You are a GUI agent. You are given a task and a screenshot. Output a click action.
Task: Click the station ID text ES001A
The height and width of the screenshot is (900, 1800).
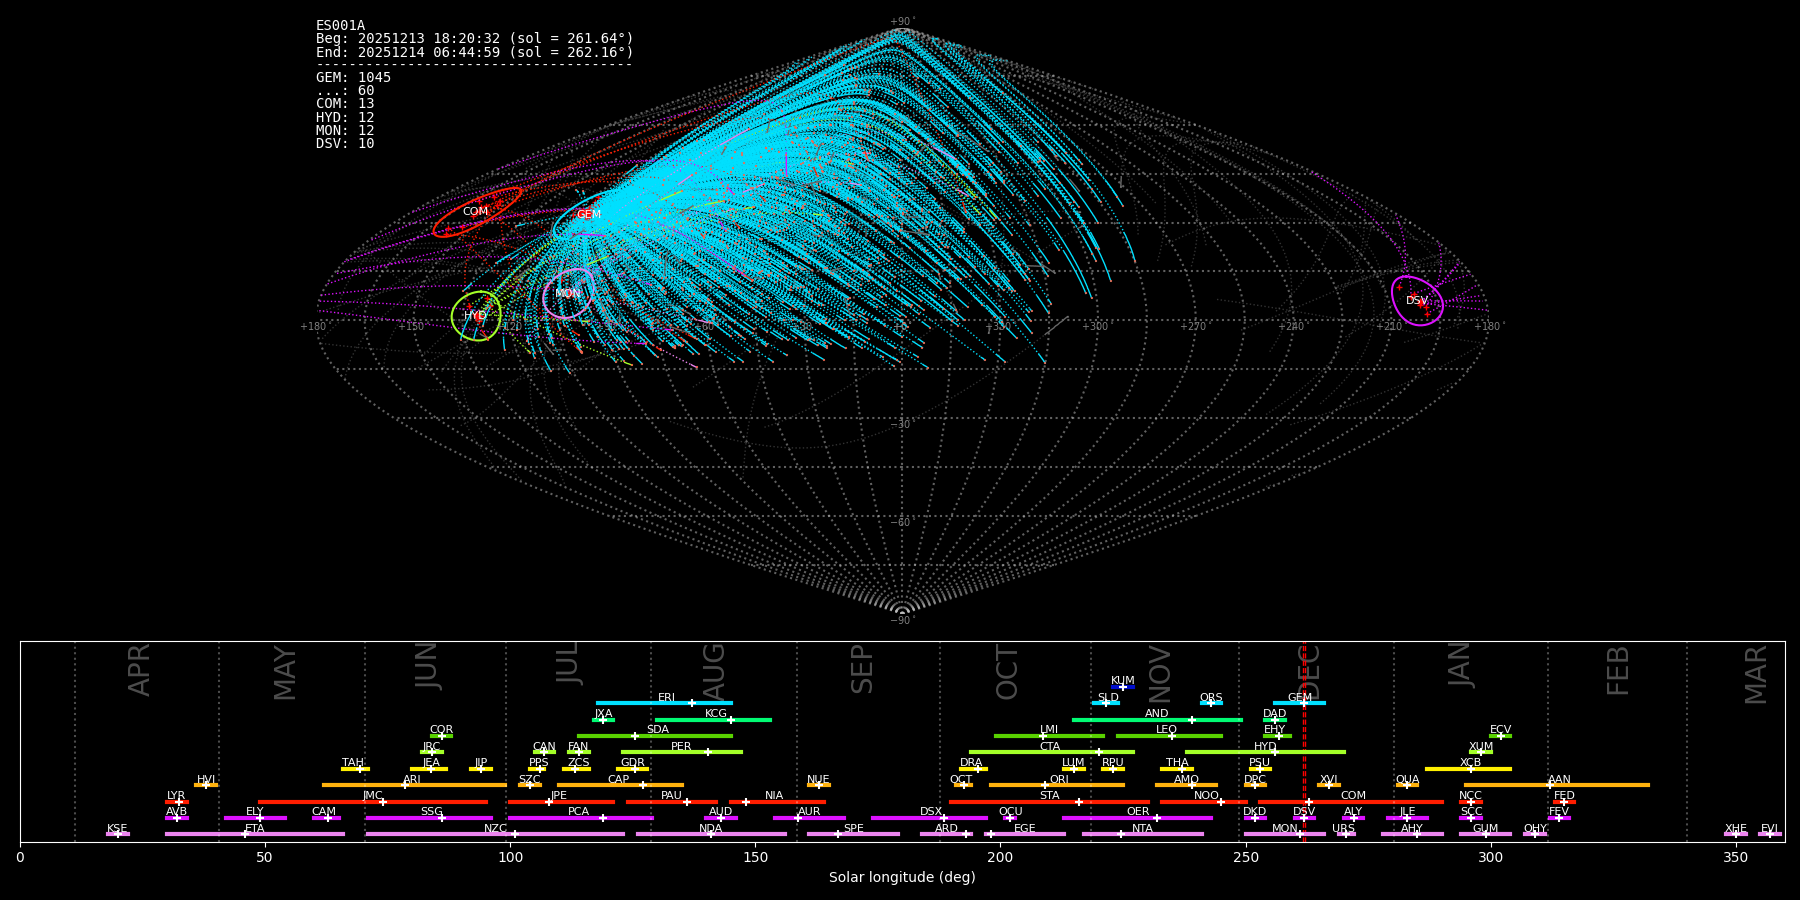[x=340, y=26]
